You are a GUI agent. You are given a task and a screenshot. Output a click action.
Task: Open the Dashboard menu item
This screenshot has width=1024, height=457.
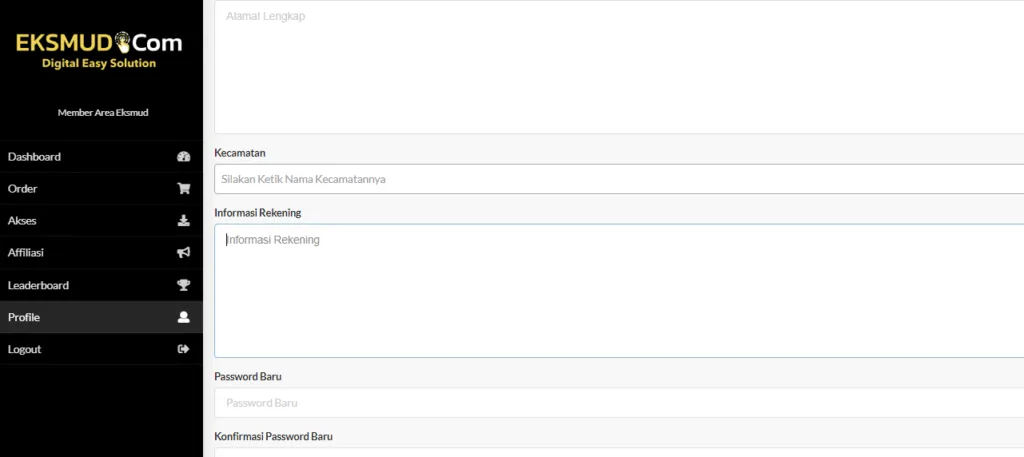[35, 157]
